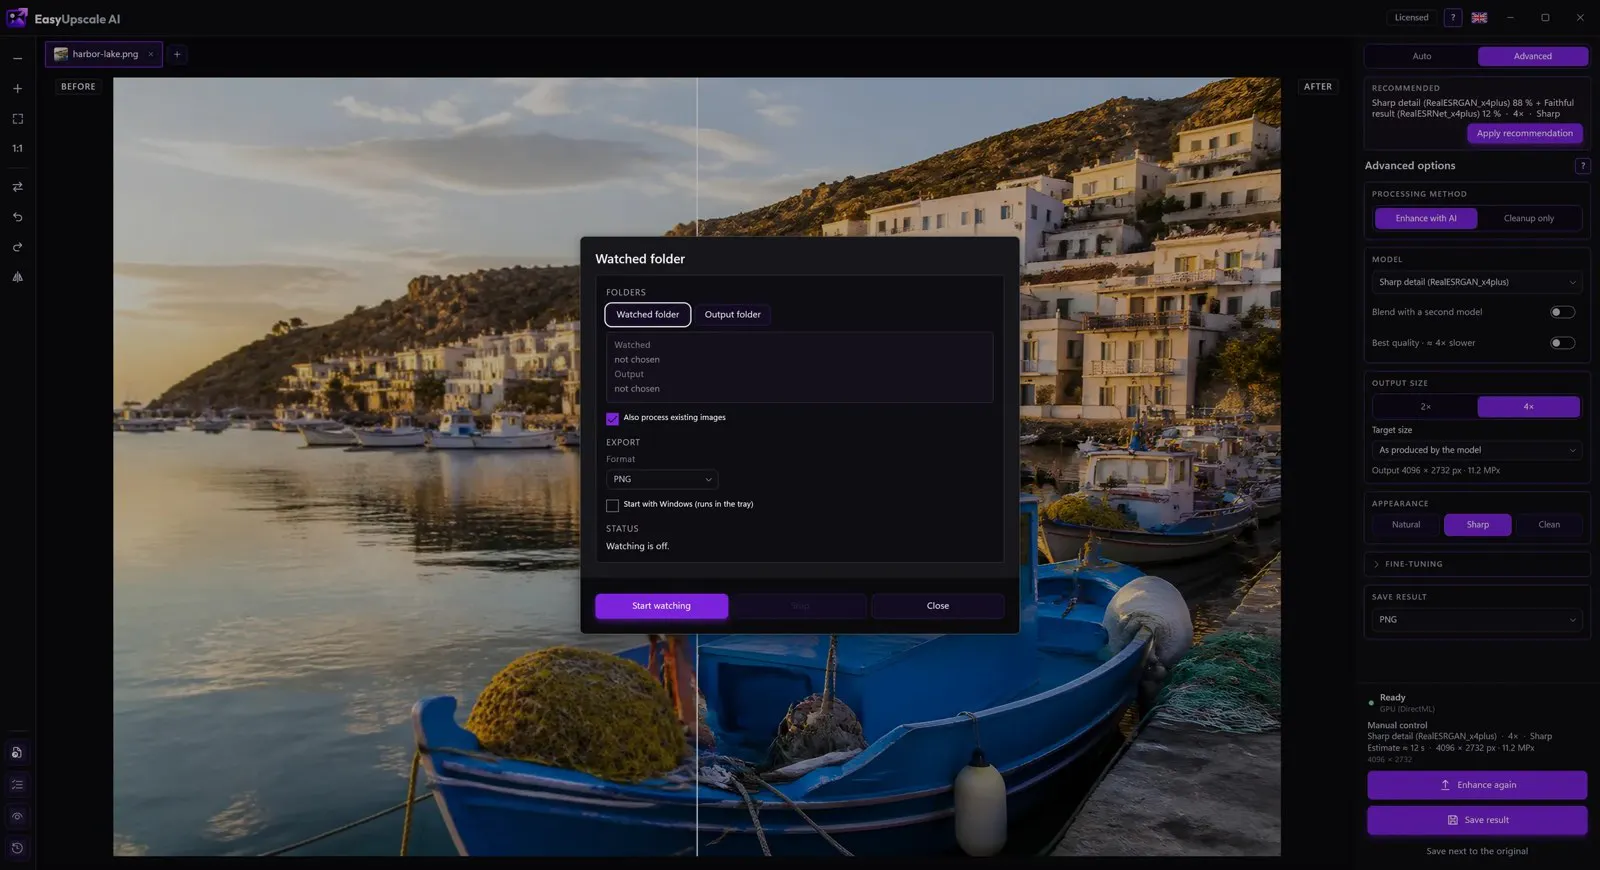Select the 4× output size option
This screenshot has height=870, width=1600.
[1528, 407]
